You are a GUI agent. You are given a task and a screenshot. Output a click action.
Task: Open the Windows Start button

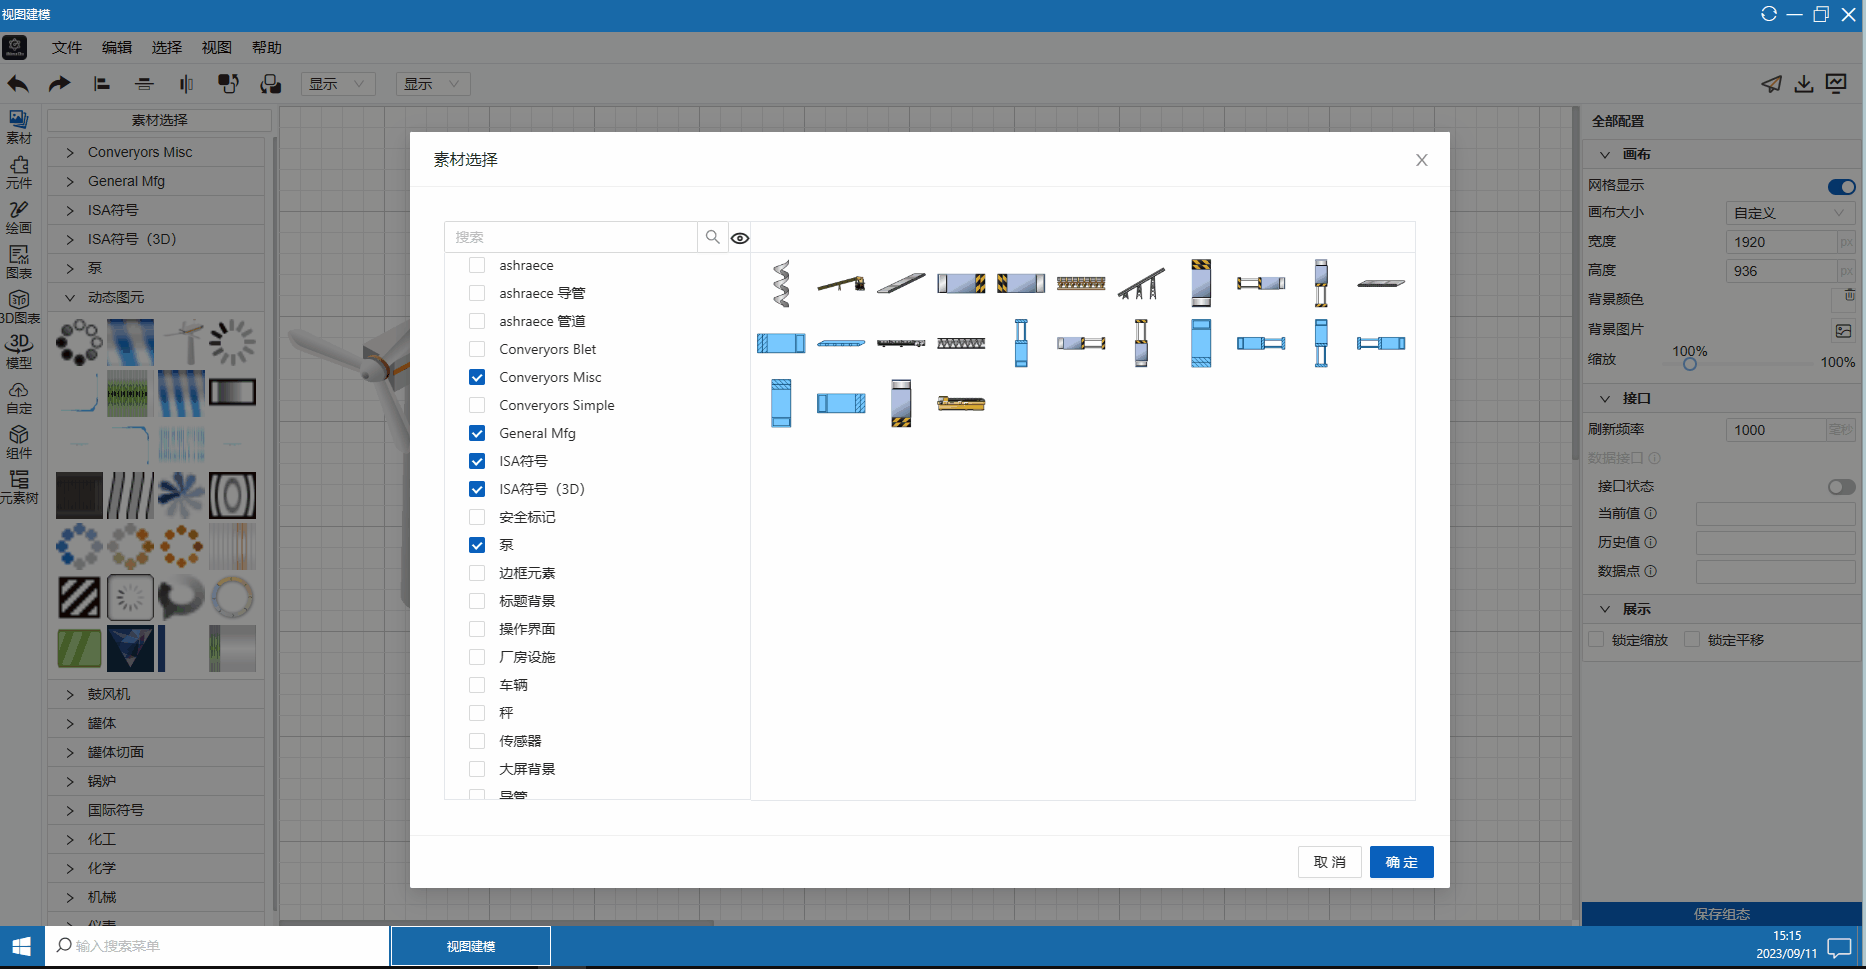tap(22, 946)
